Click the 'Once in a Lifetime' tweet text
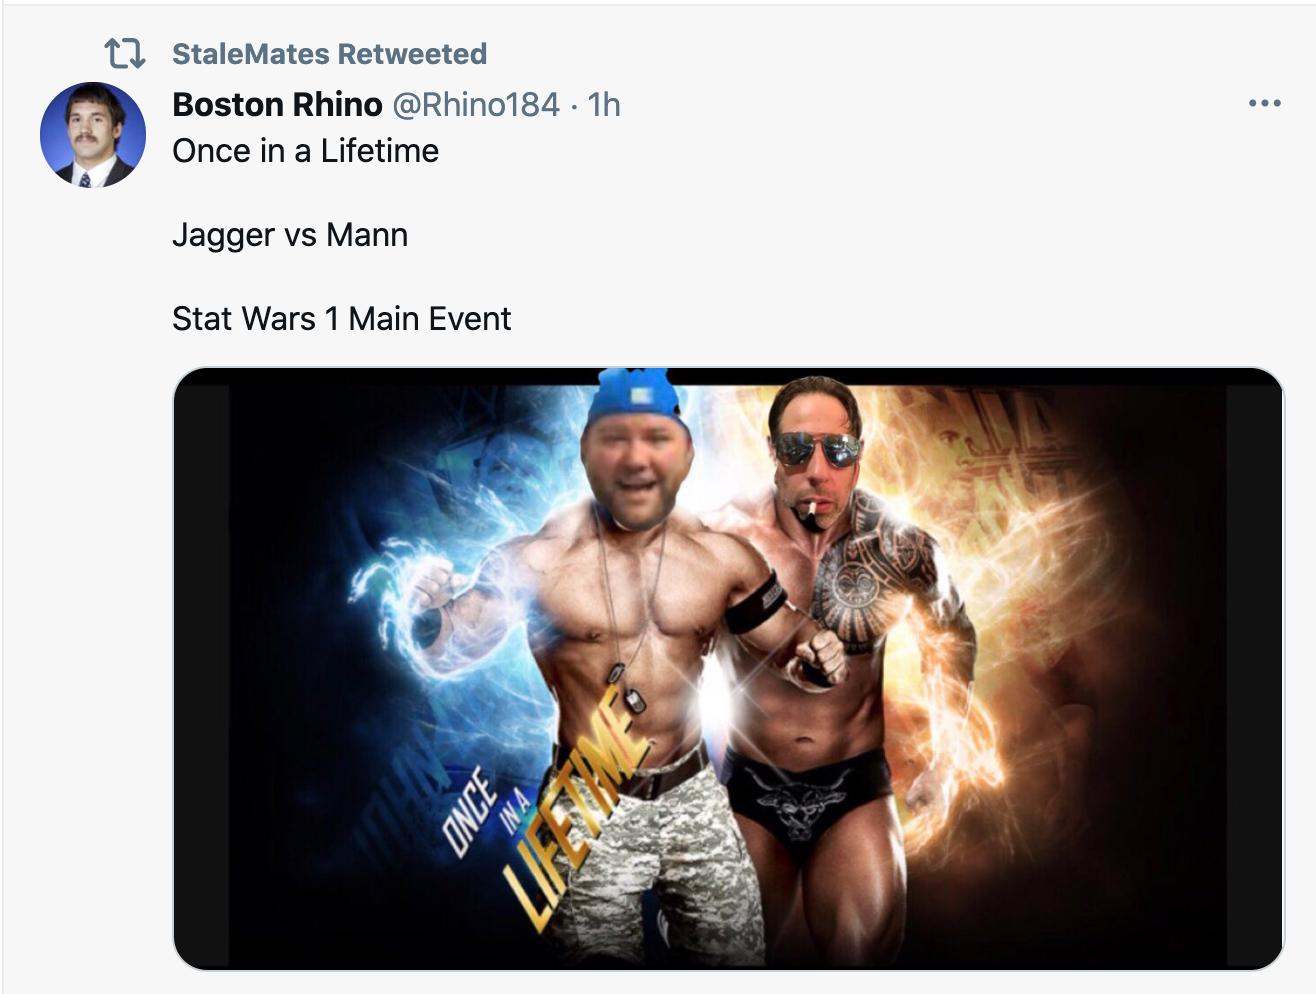This screenshot has width=1316, height=994. [305, 151]
